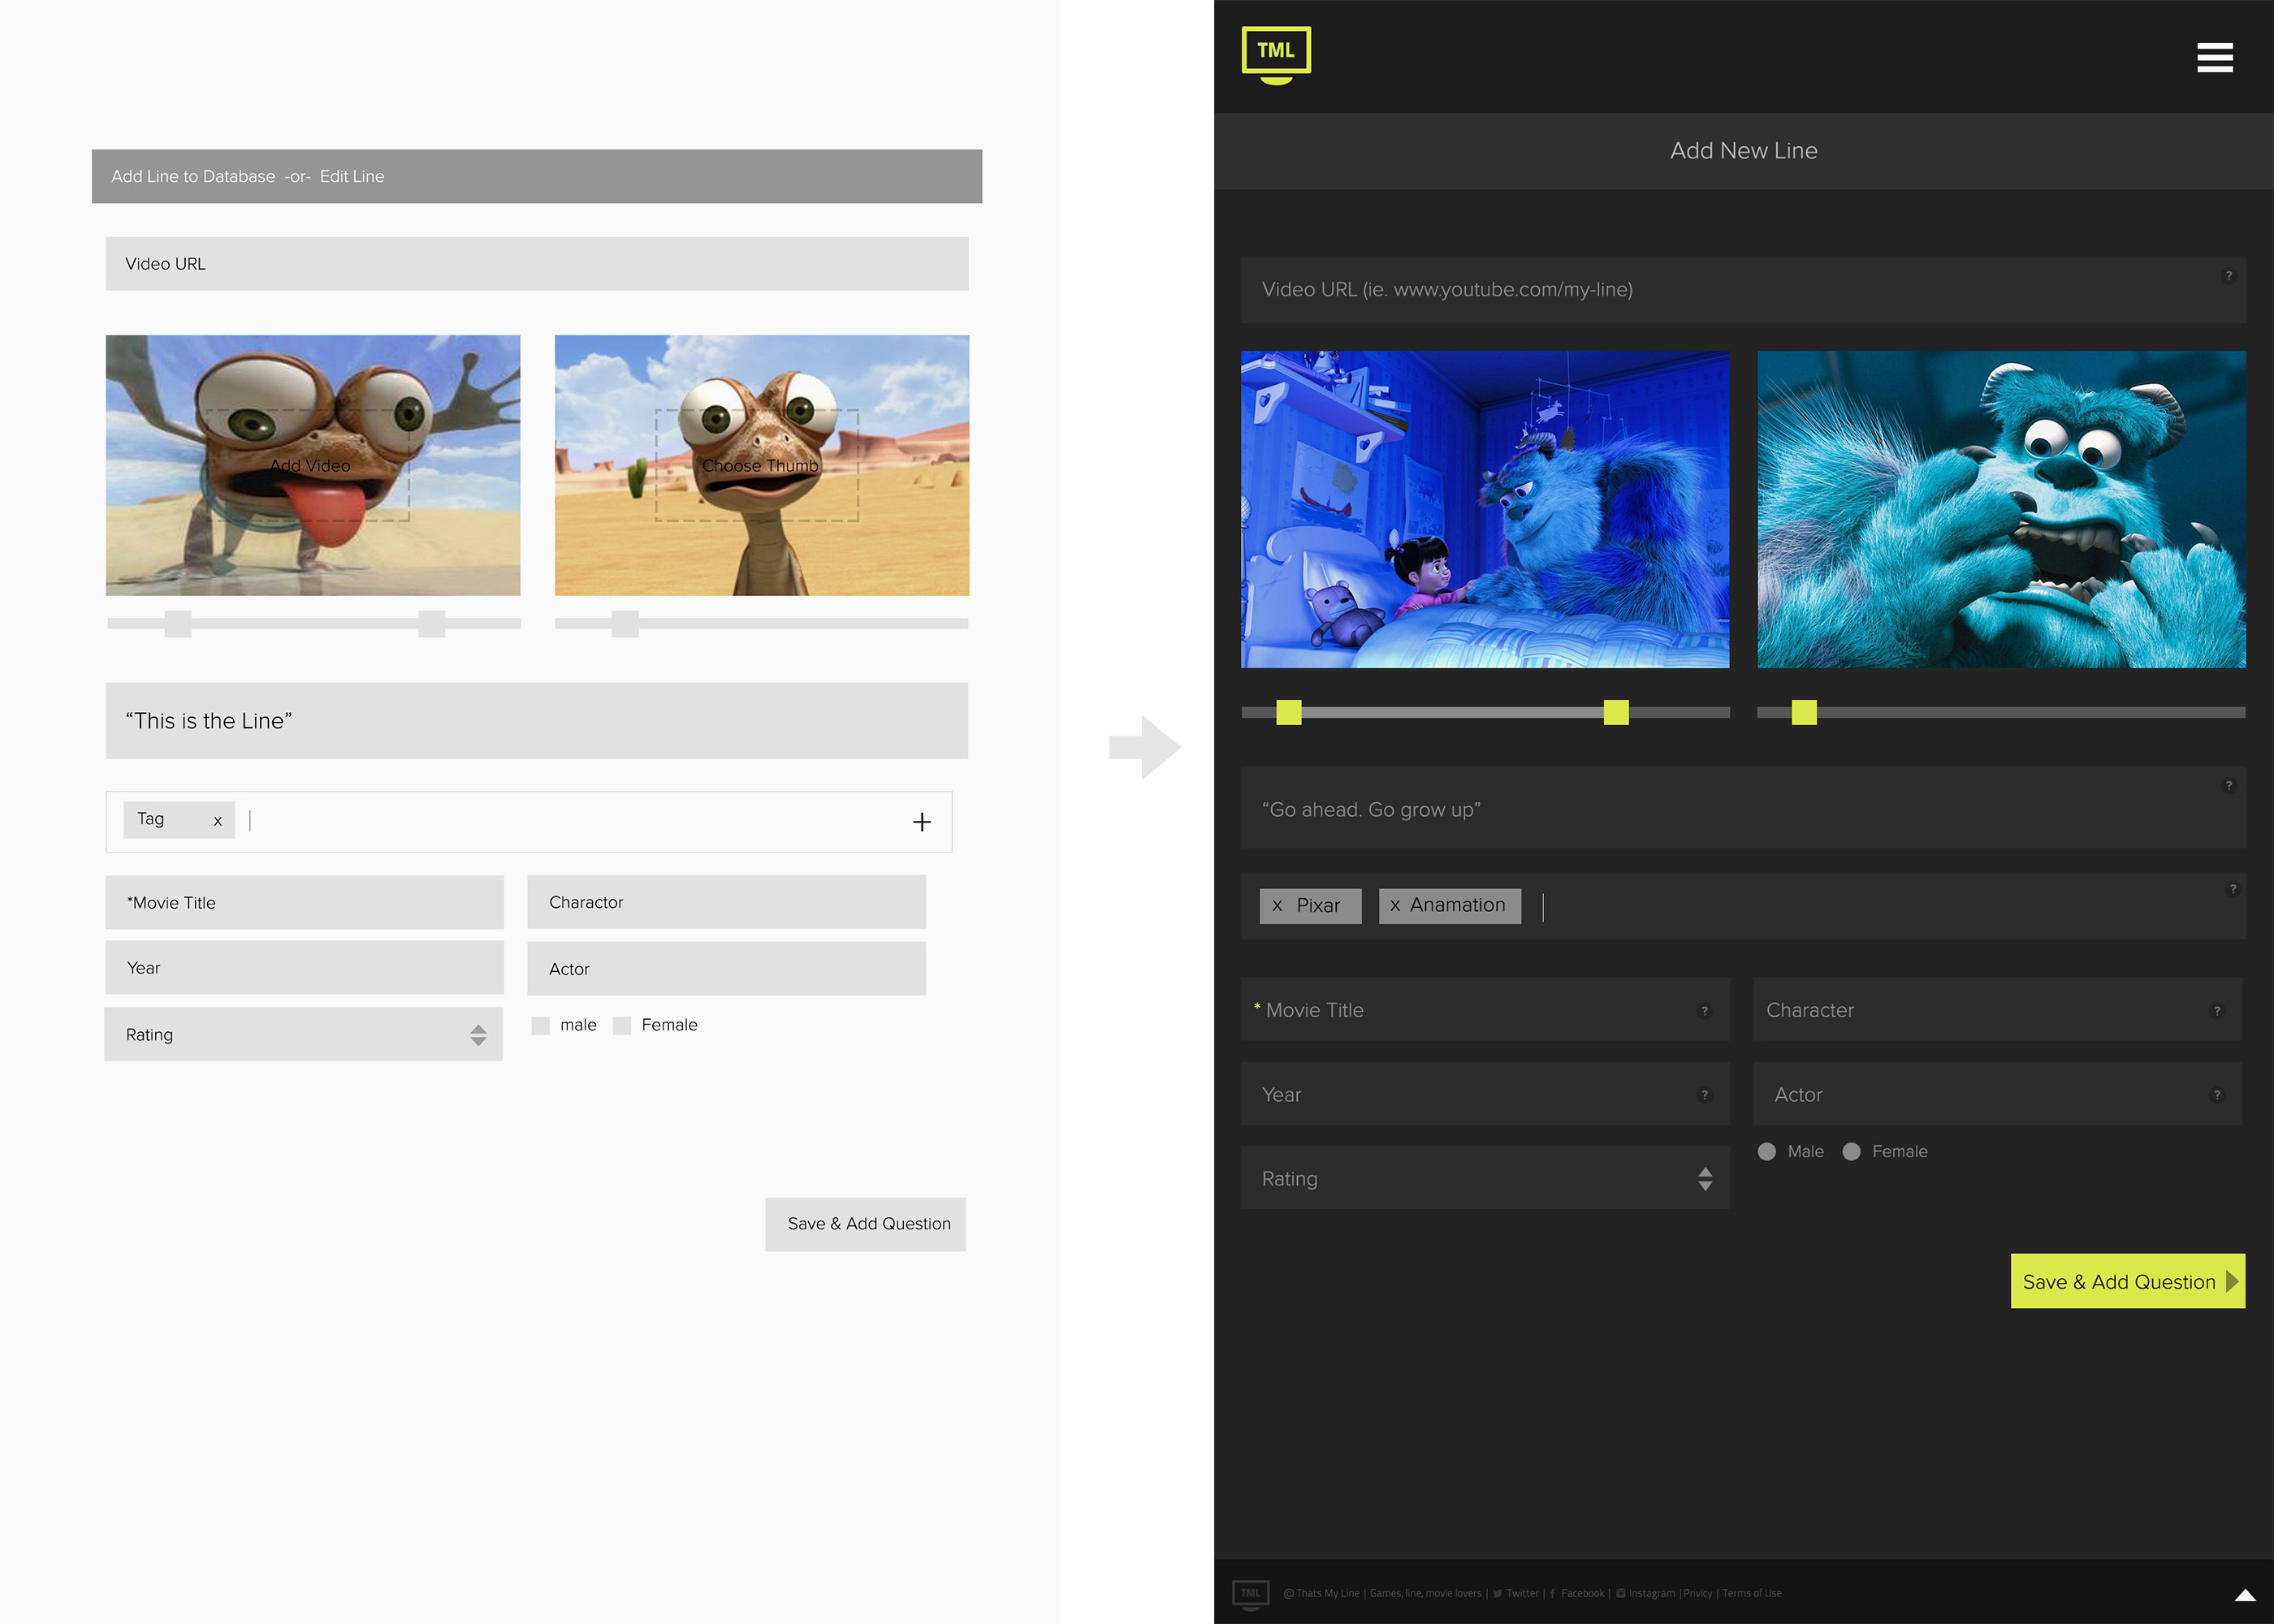Open the Instagram link in the footer
This screenshot has width=2274, height=1624.
[1652, 1593]
